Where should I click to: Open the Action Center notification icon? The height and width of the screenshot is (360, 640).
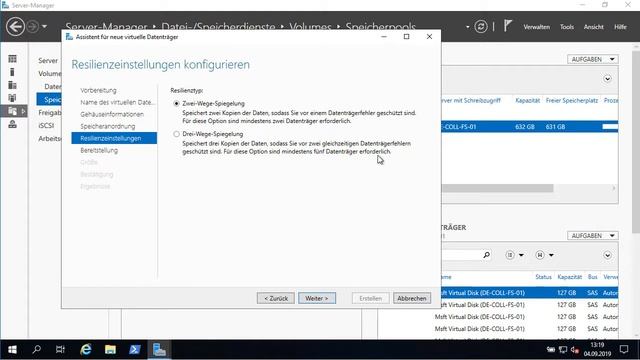624,350
